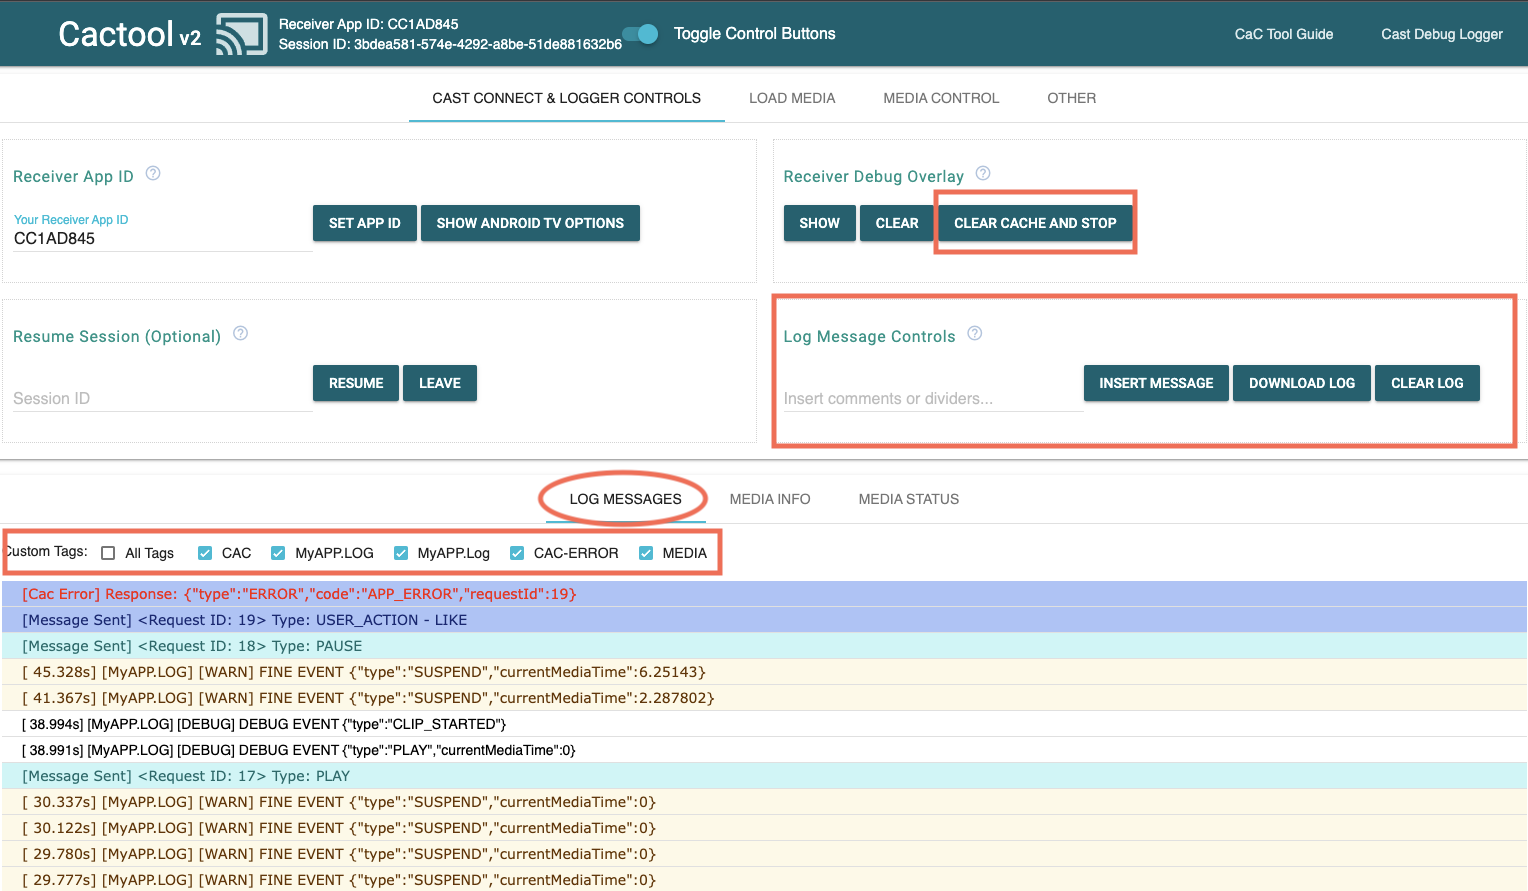Click help icon next to Resume Session
Viewport: 1528px width, 891px height.
click(240, 333)
